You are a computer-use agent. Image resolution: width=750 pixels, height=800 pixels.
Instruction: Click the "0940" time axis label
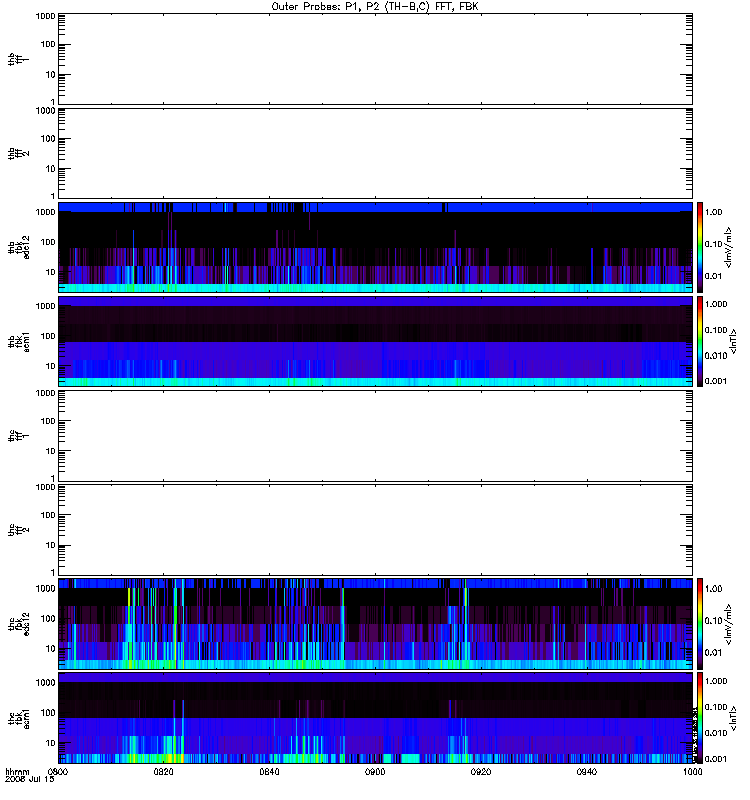coord(587,771)
